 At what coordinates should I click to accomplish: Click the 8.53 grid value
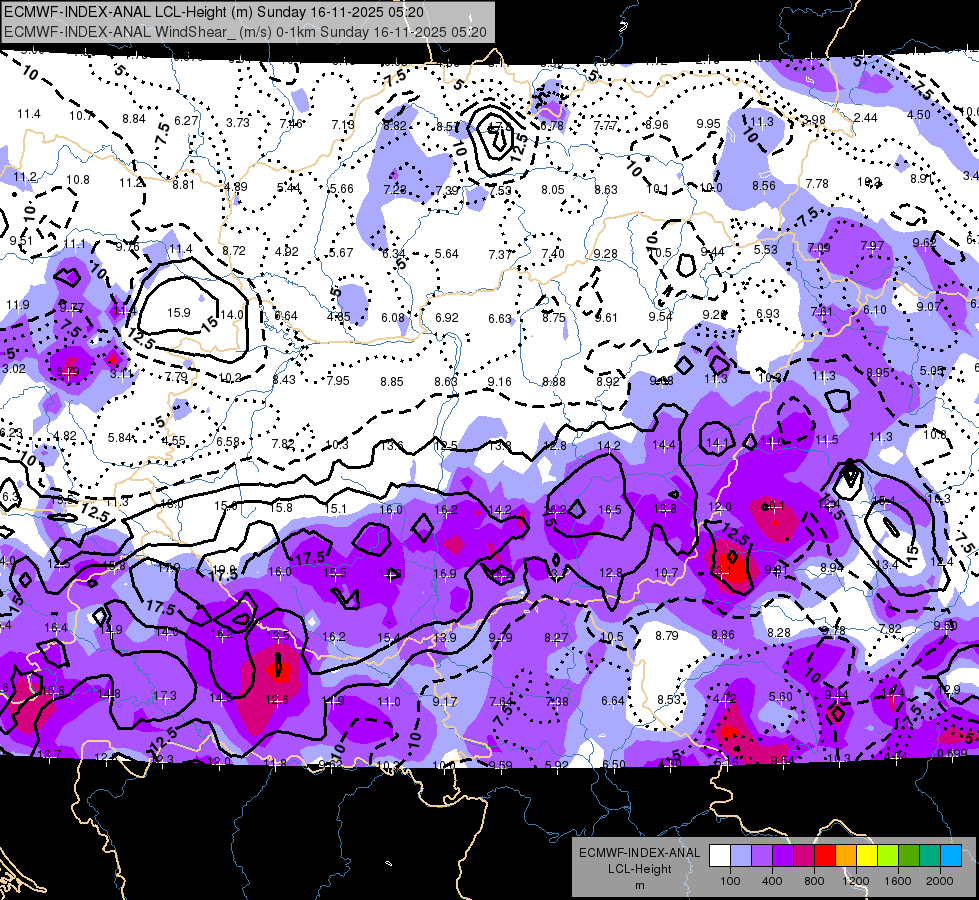(669, 700)
